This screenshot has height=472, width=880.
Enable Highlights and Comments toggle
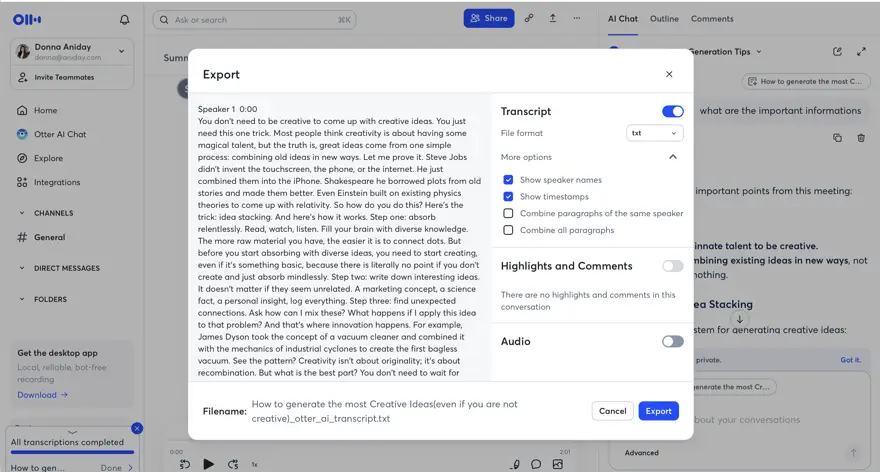click(x=672, y=266)
